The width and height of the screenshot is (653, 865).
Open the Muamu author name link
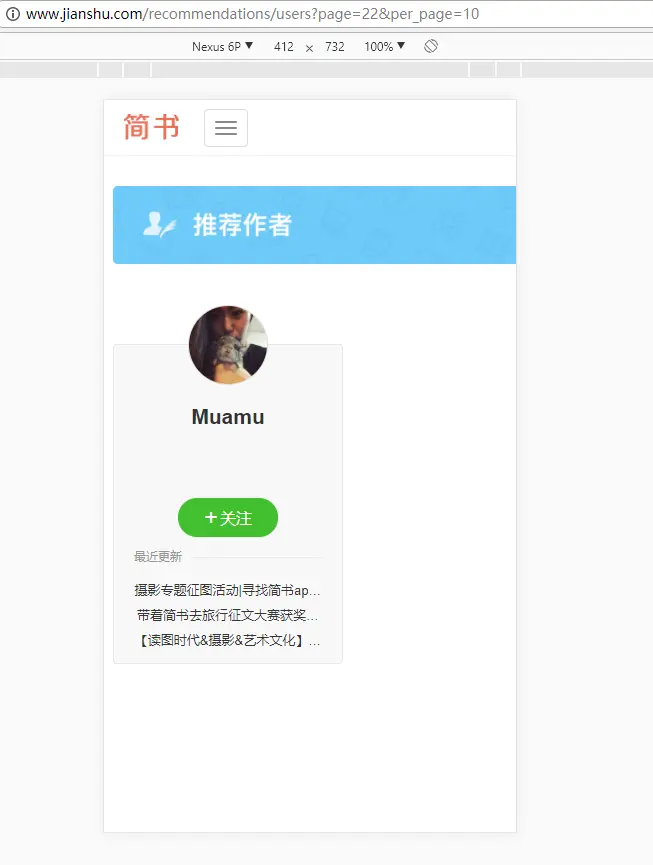pyautogui.click(x=228, y=417)
